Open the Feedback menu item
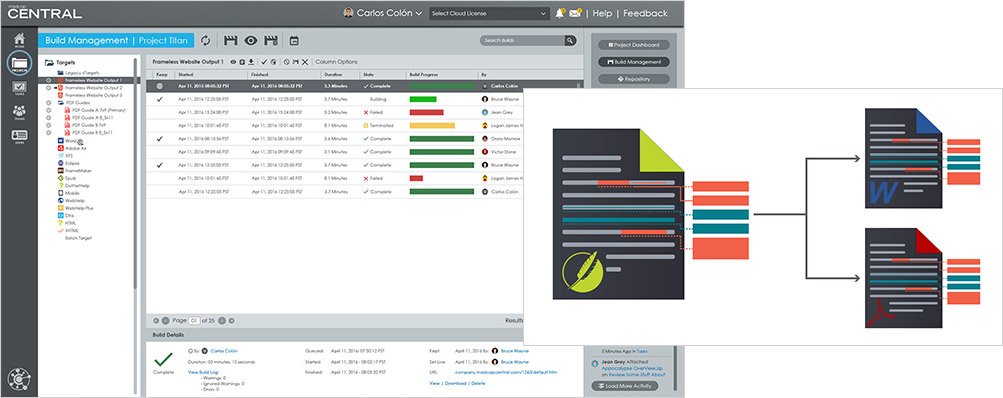The width and height of the screenshot is (1003, 398). (645, 13)
